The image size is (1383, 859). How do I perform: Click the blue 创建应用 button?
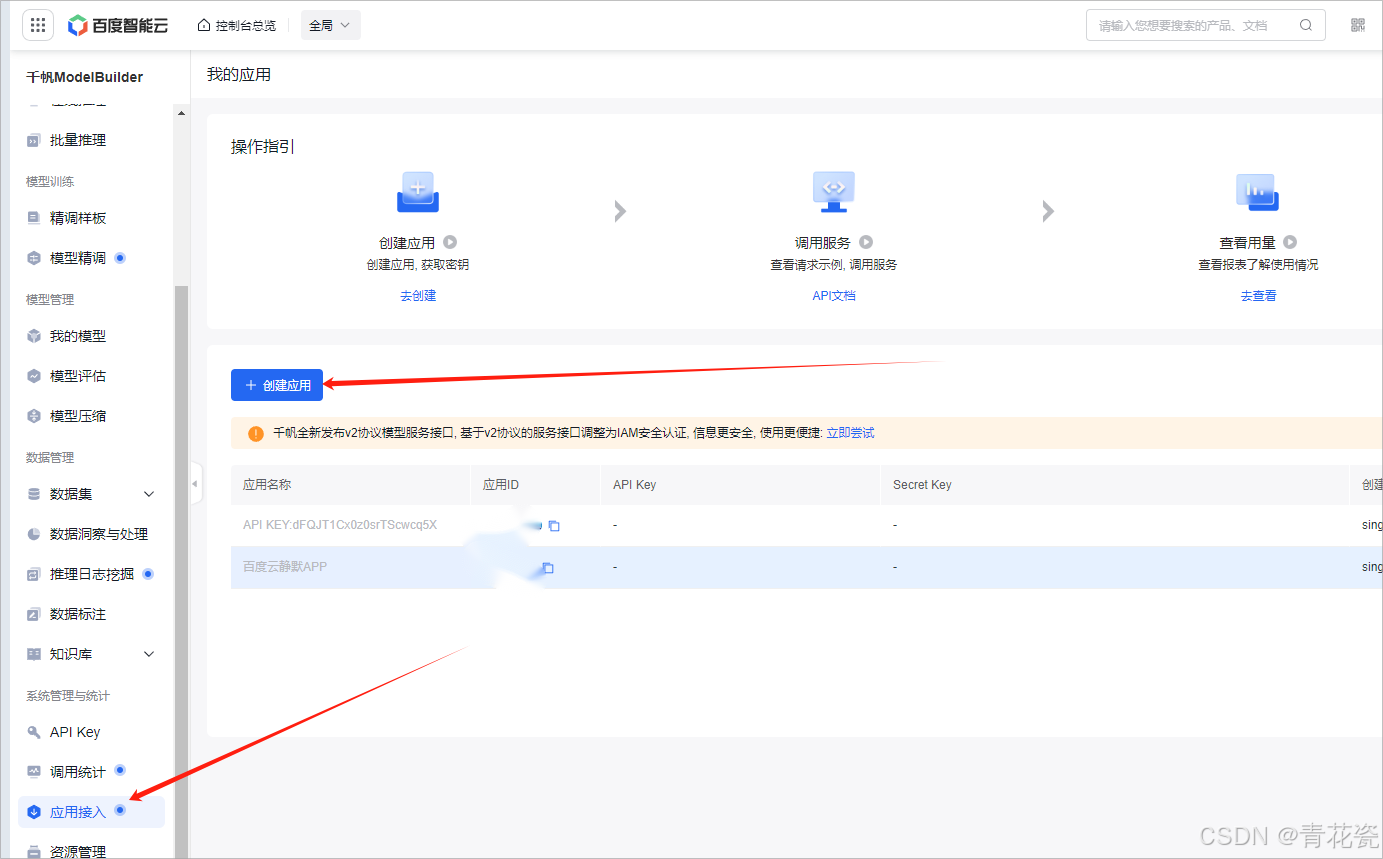pos(277,385)
